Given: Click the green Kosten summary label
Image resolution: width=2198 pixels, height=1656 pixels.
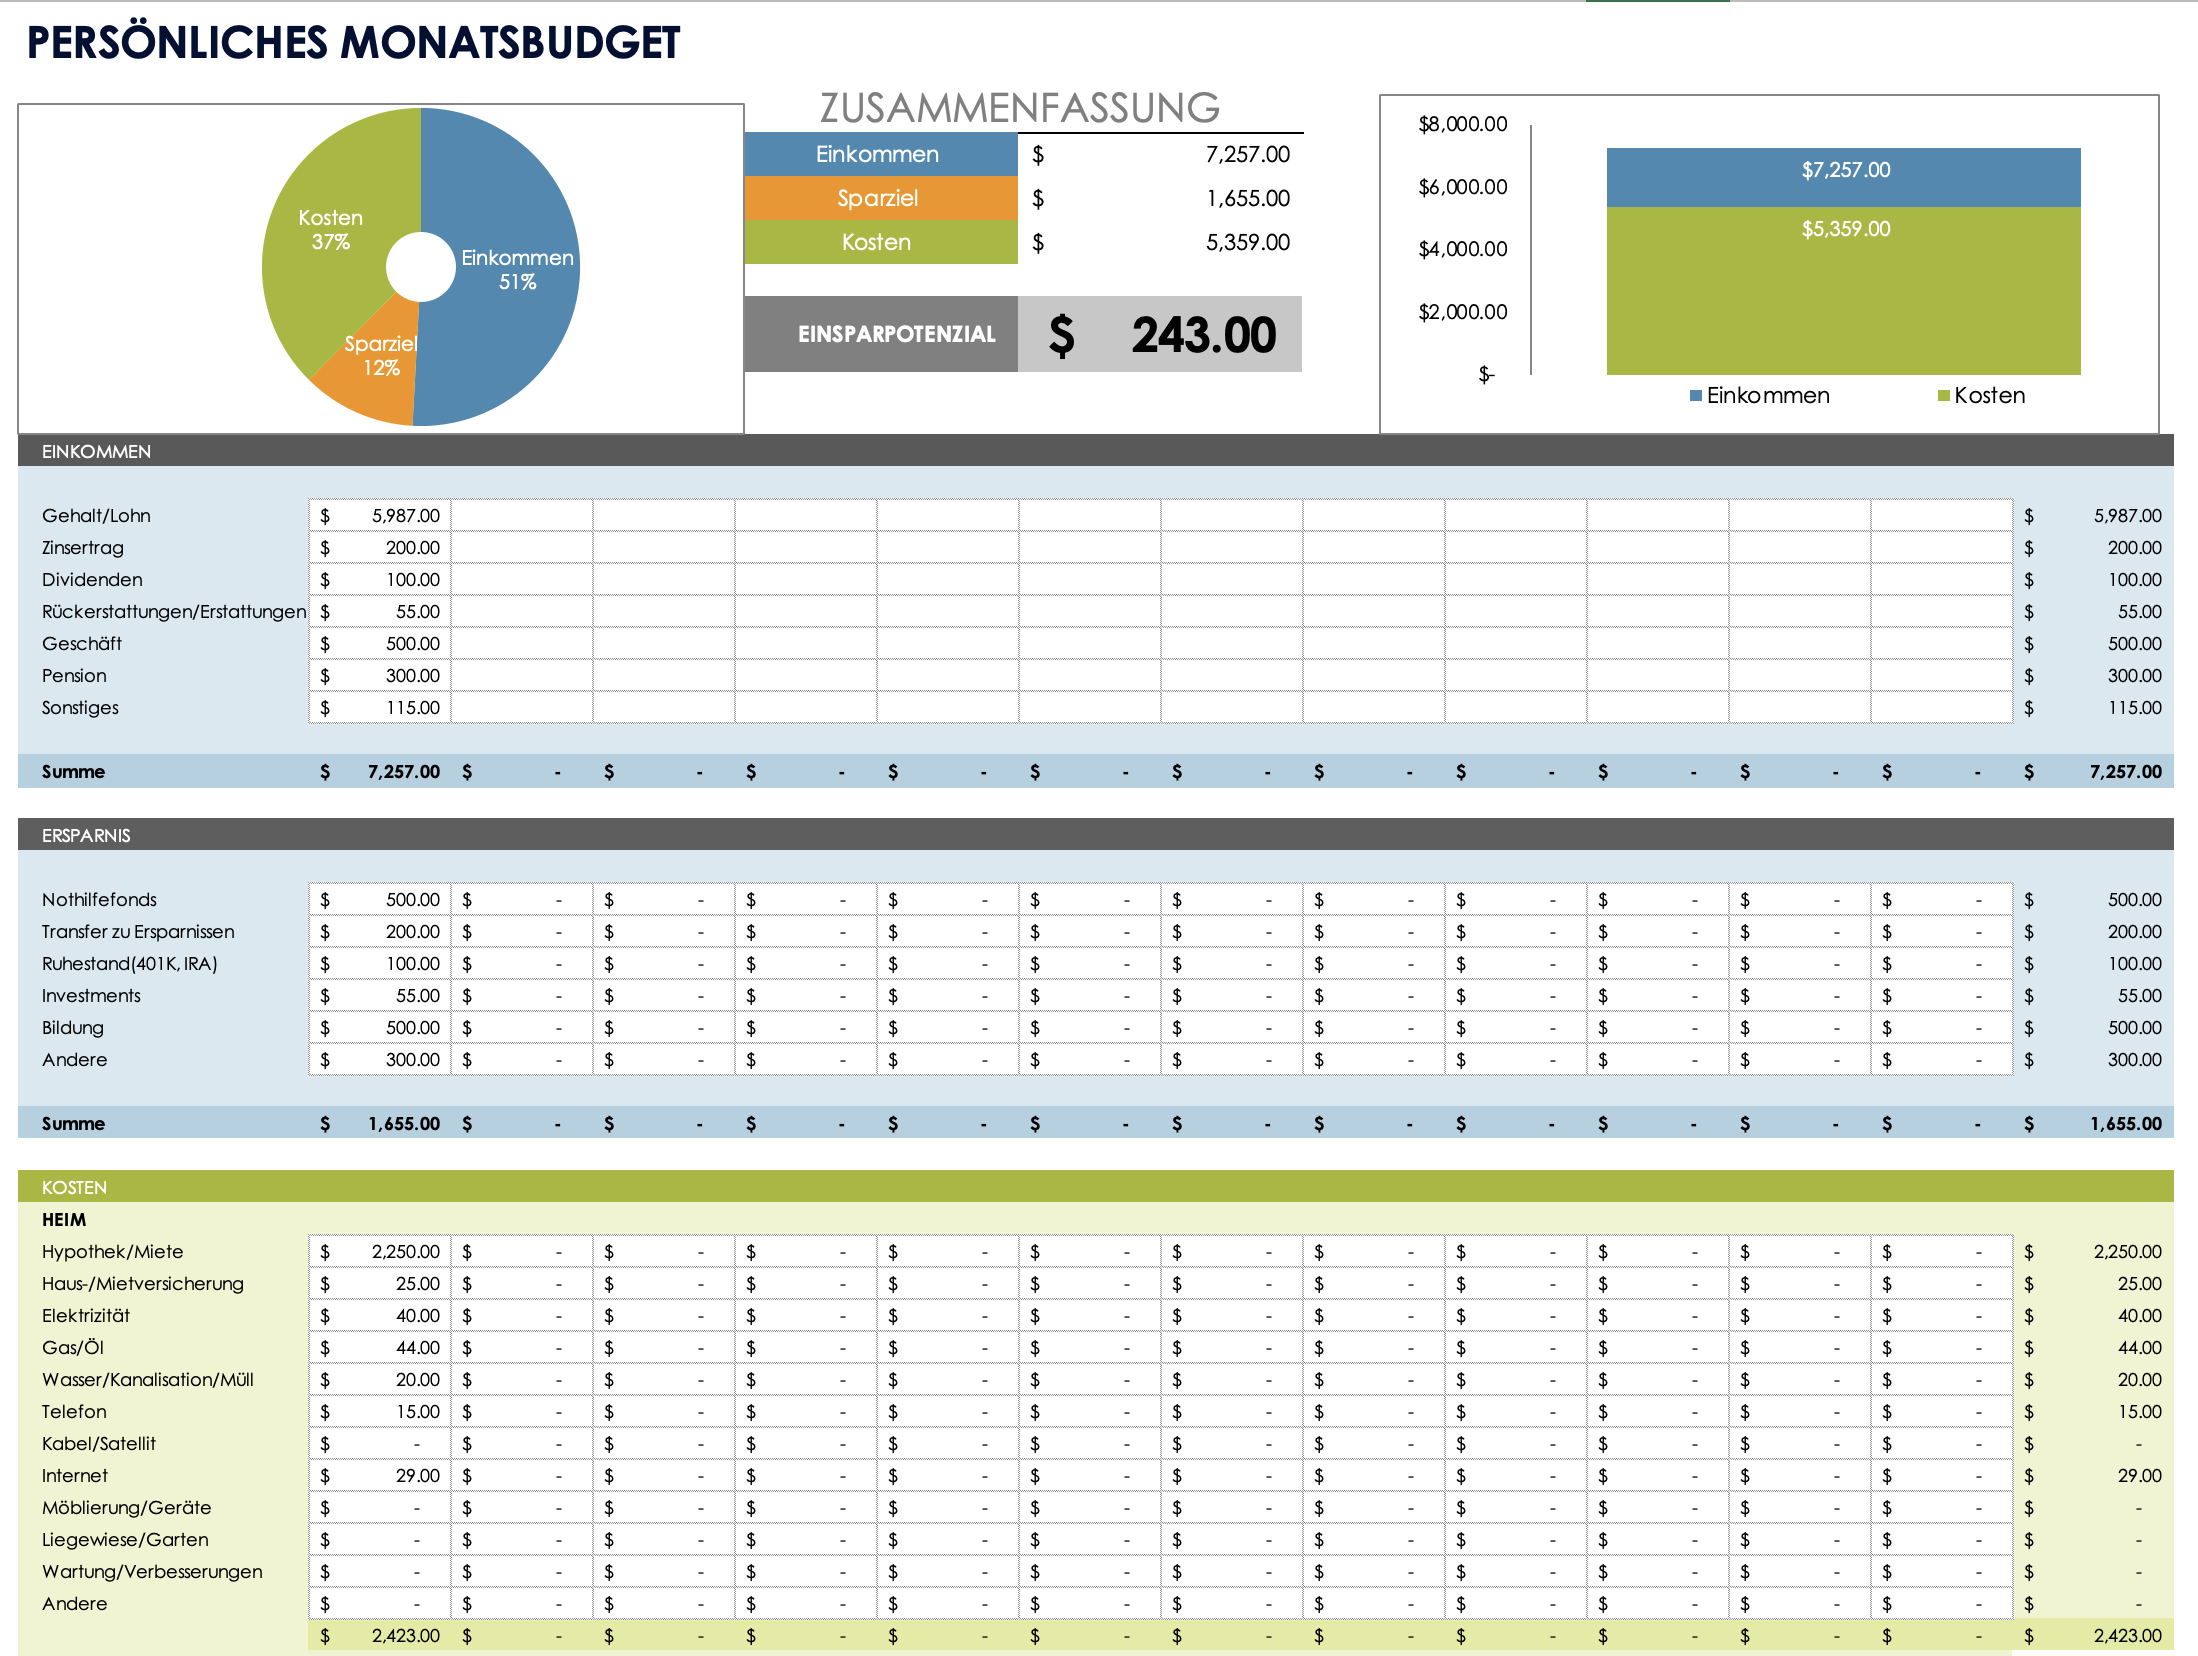Looking at the screenshot, I should tap(880, 242).
